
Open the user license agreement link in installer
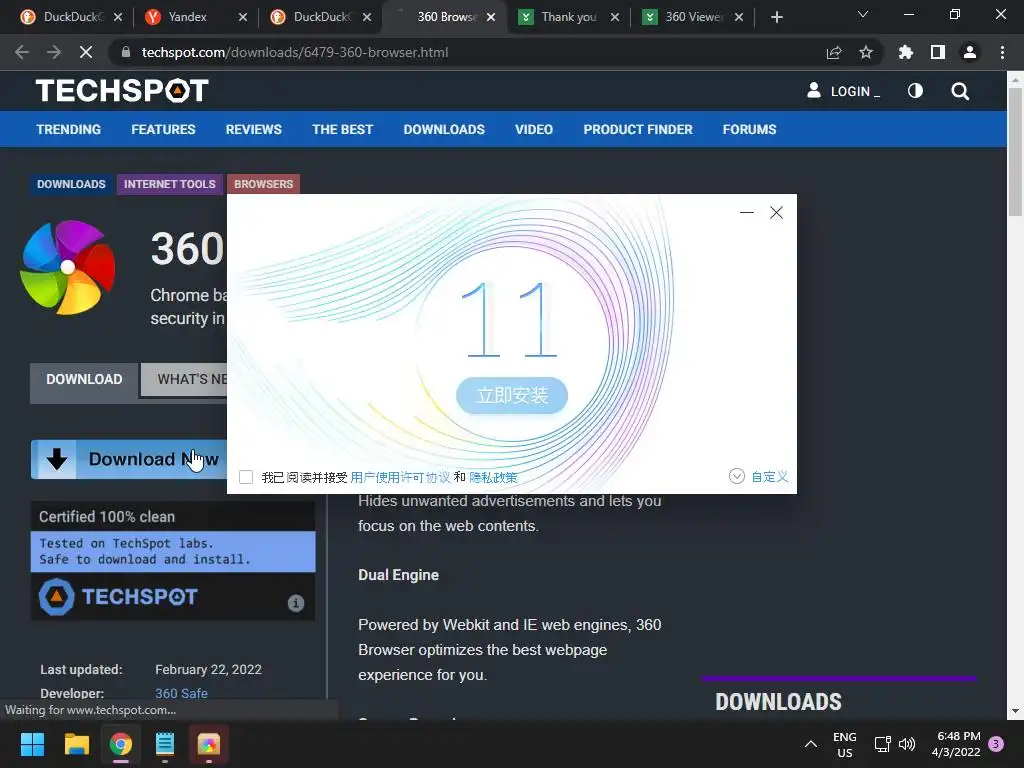coord(400,477)
